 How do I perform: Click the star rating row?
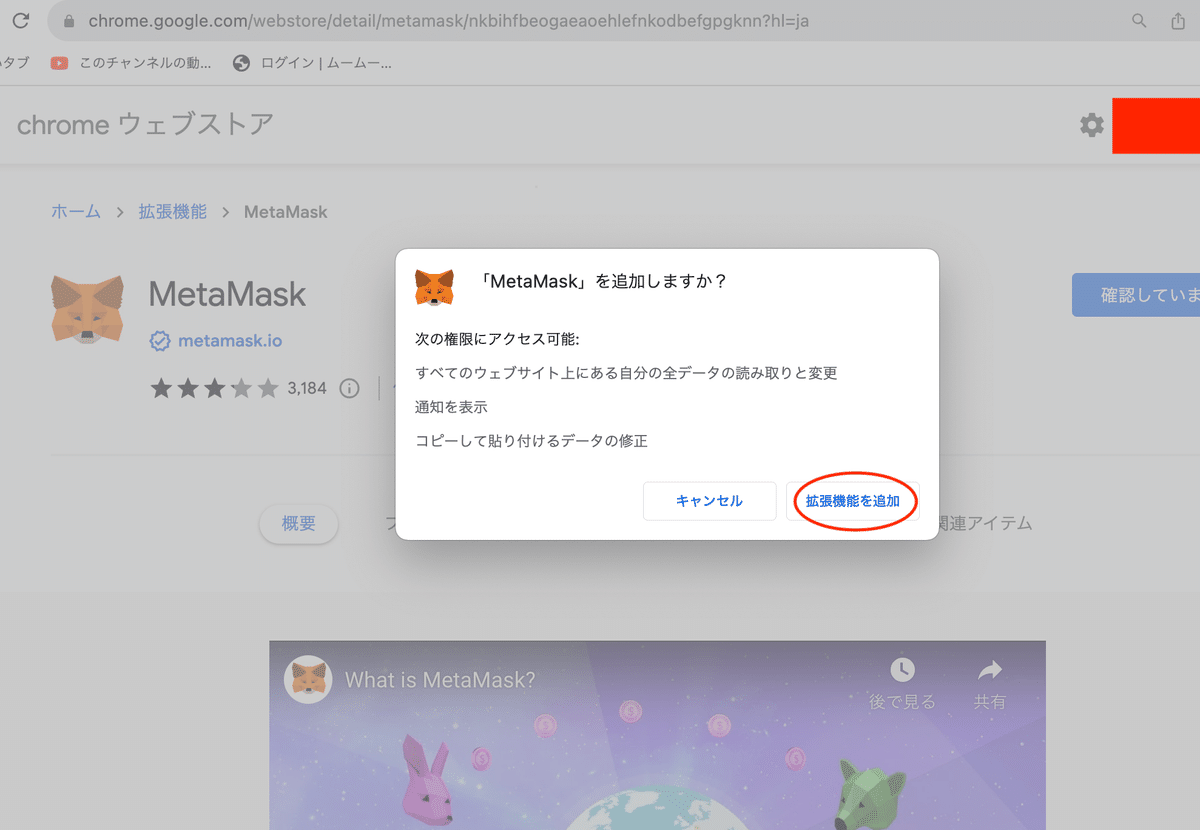pyautogui.click(x=214, y=388)
